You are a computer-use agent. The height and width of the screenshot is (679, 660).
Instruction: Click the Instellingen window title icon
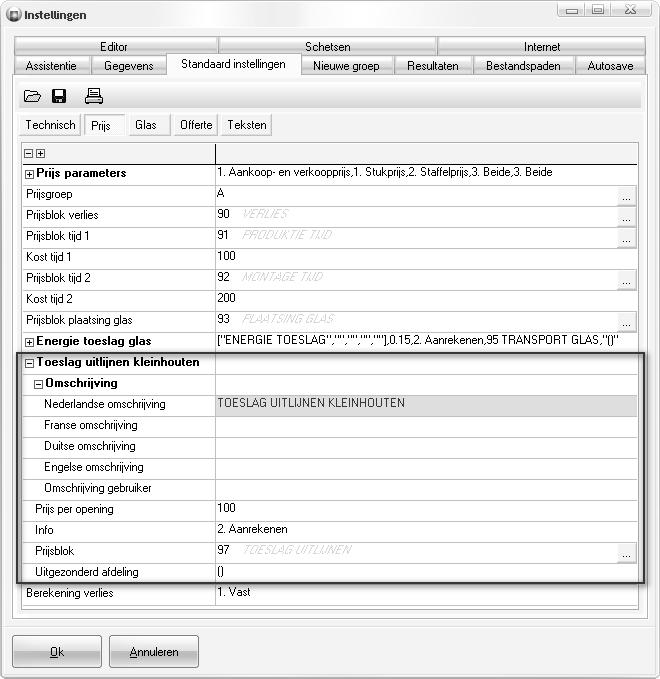click(x=14, y=15)
